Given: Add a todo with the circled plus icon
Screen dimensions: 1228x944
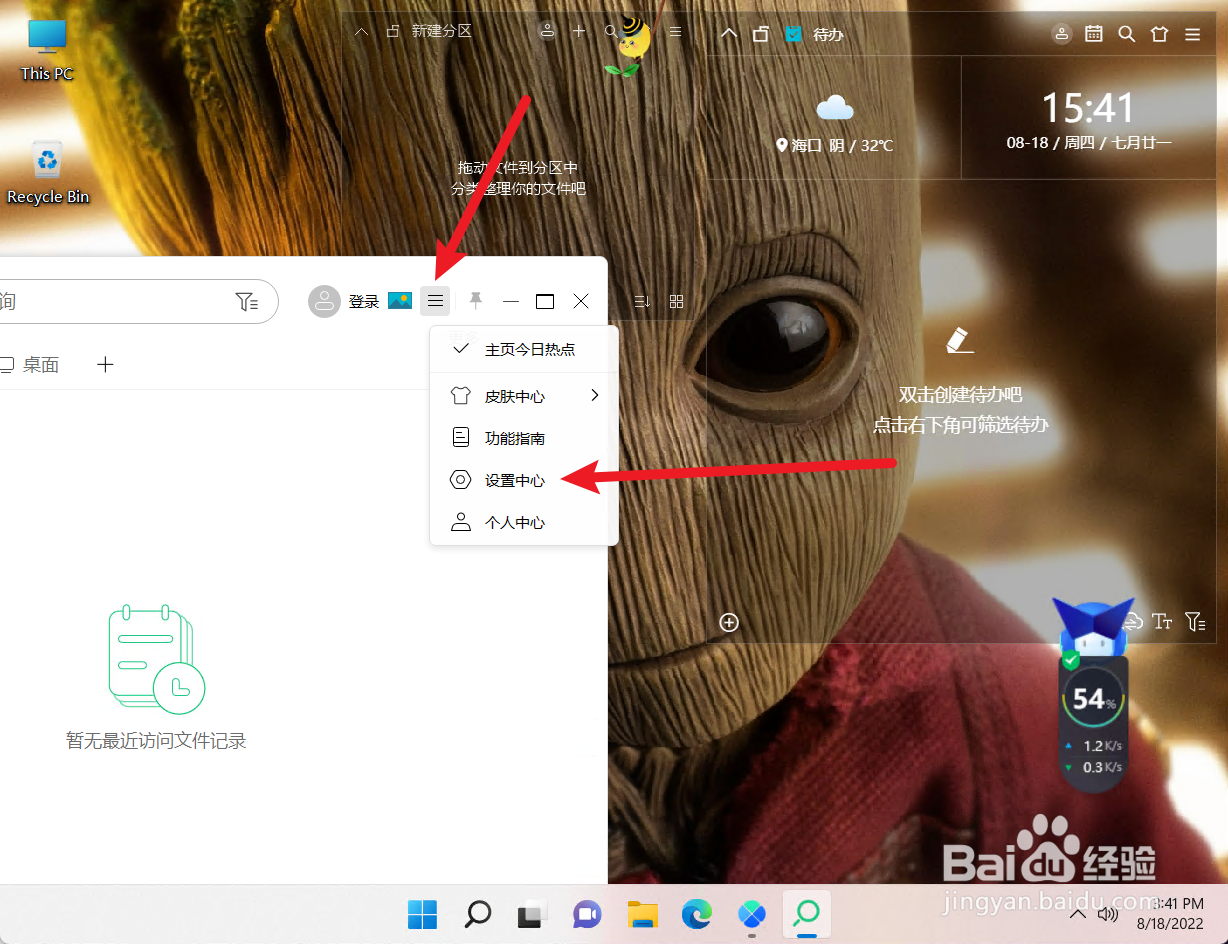Looking at the screenshot, I should click(730, 623).
